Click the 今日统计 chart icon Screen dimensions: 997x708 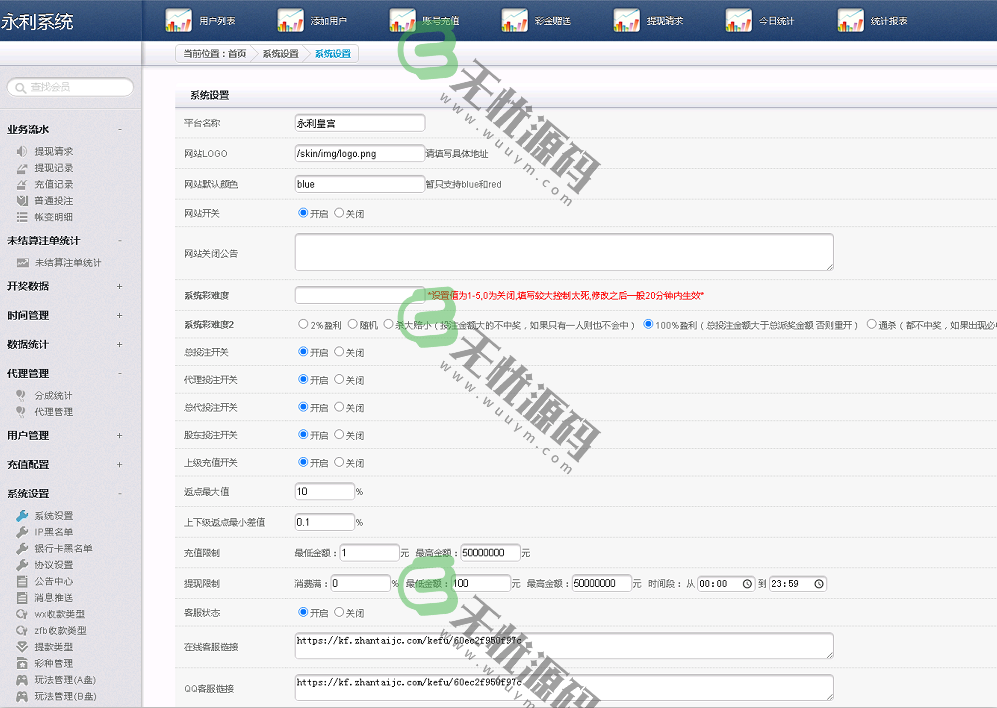(739, 20)
